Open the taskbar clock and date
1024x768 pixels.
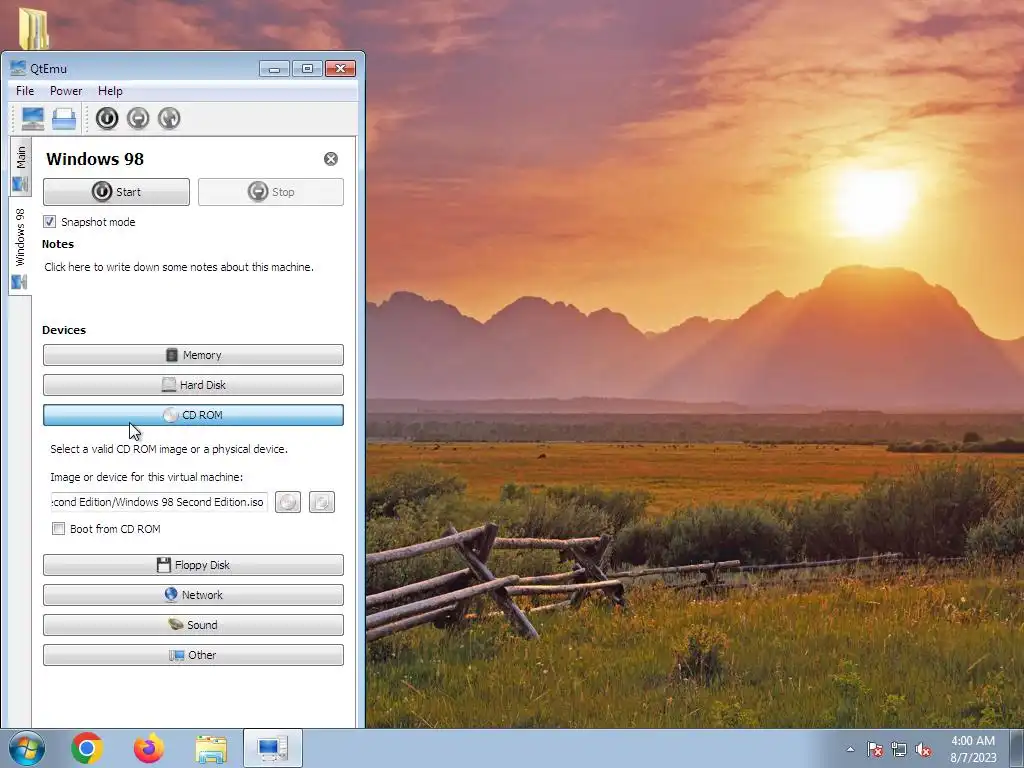pos(973,749)
